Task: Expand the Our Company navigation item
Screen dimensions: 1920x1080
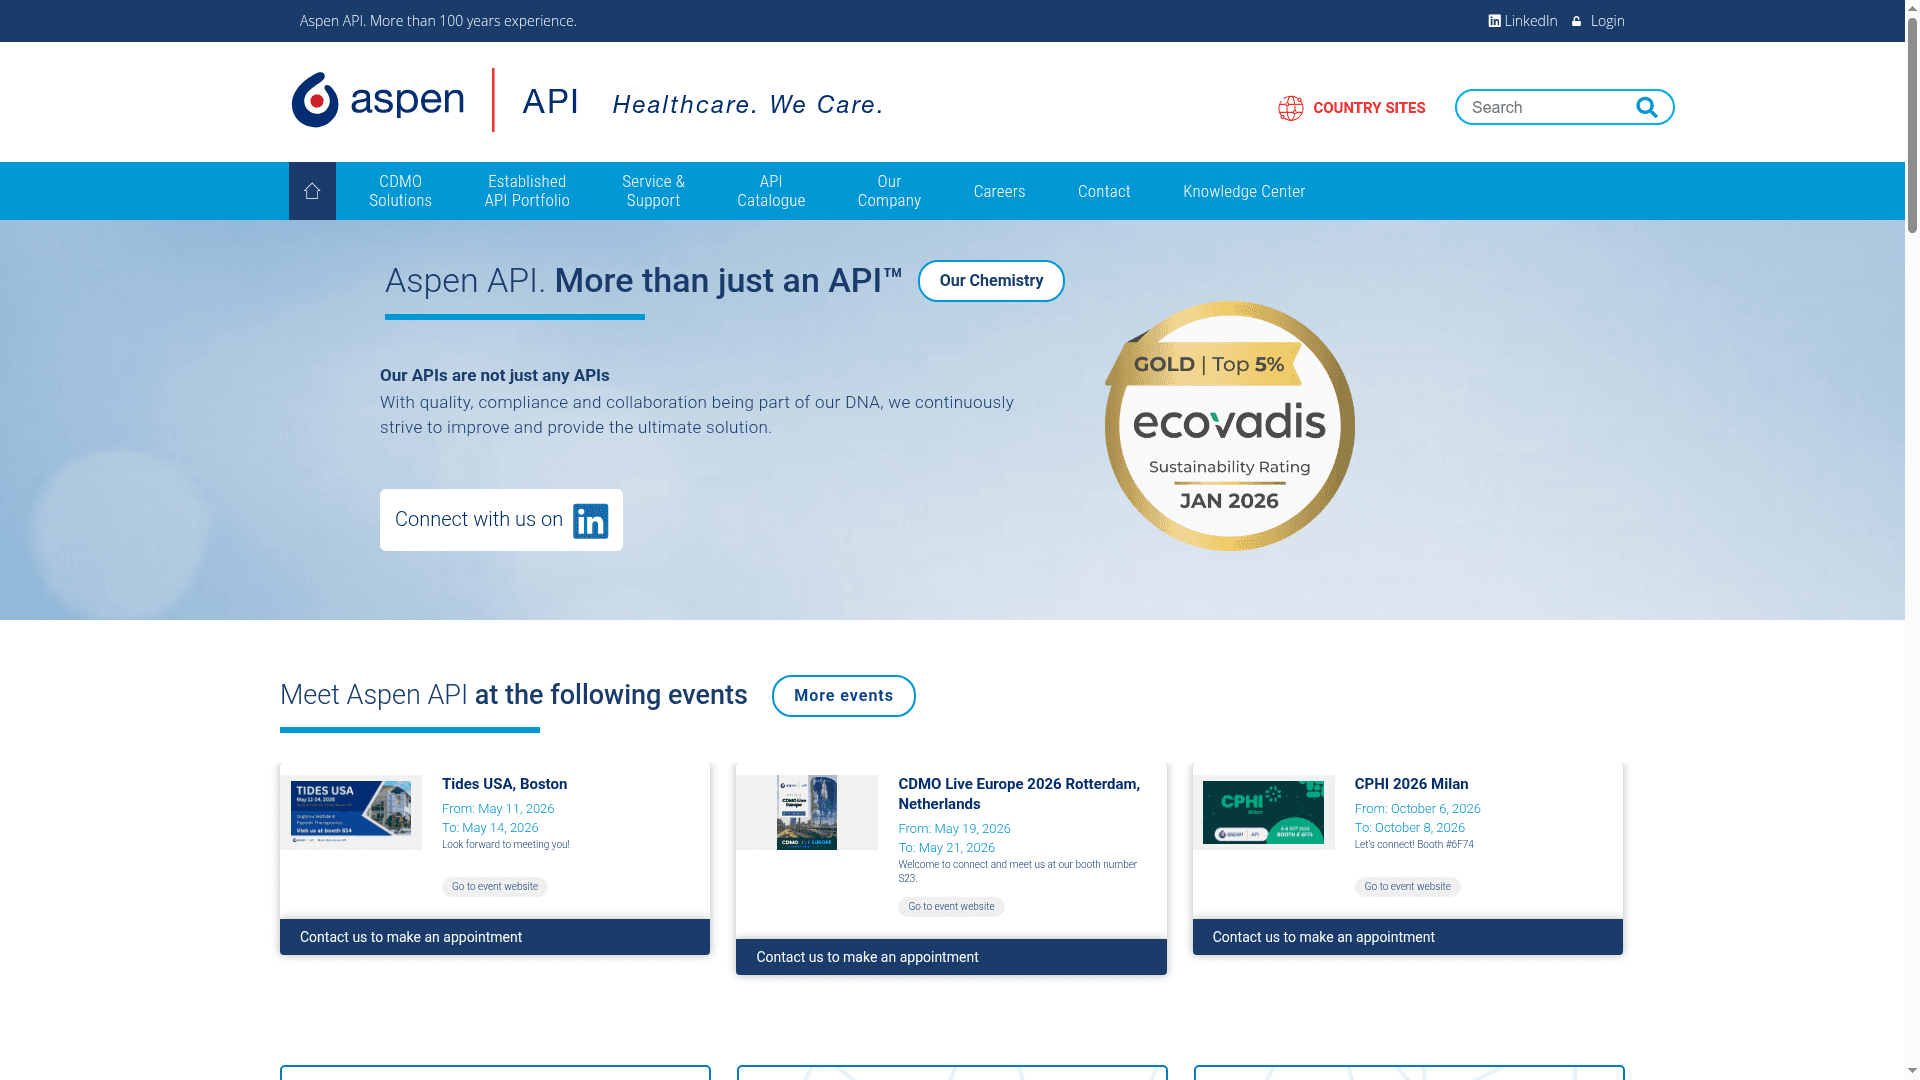Action: point(888,191)
